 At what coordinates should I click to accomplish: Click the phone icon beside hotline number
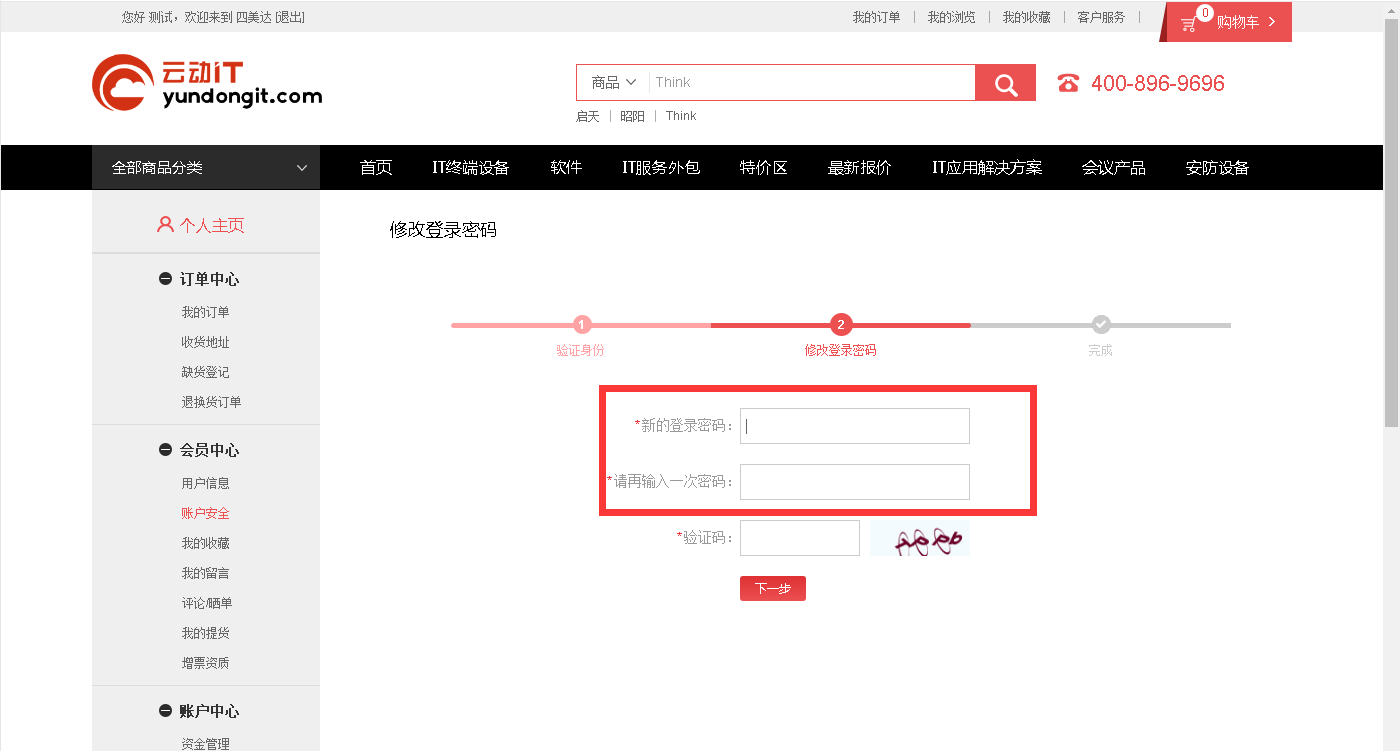pyautogui.click(x=1068, y=83)
